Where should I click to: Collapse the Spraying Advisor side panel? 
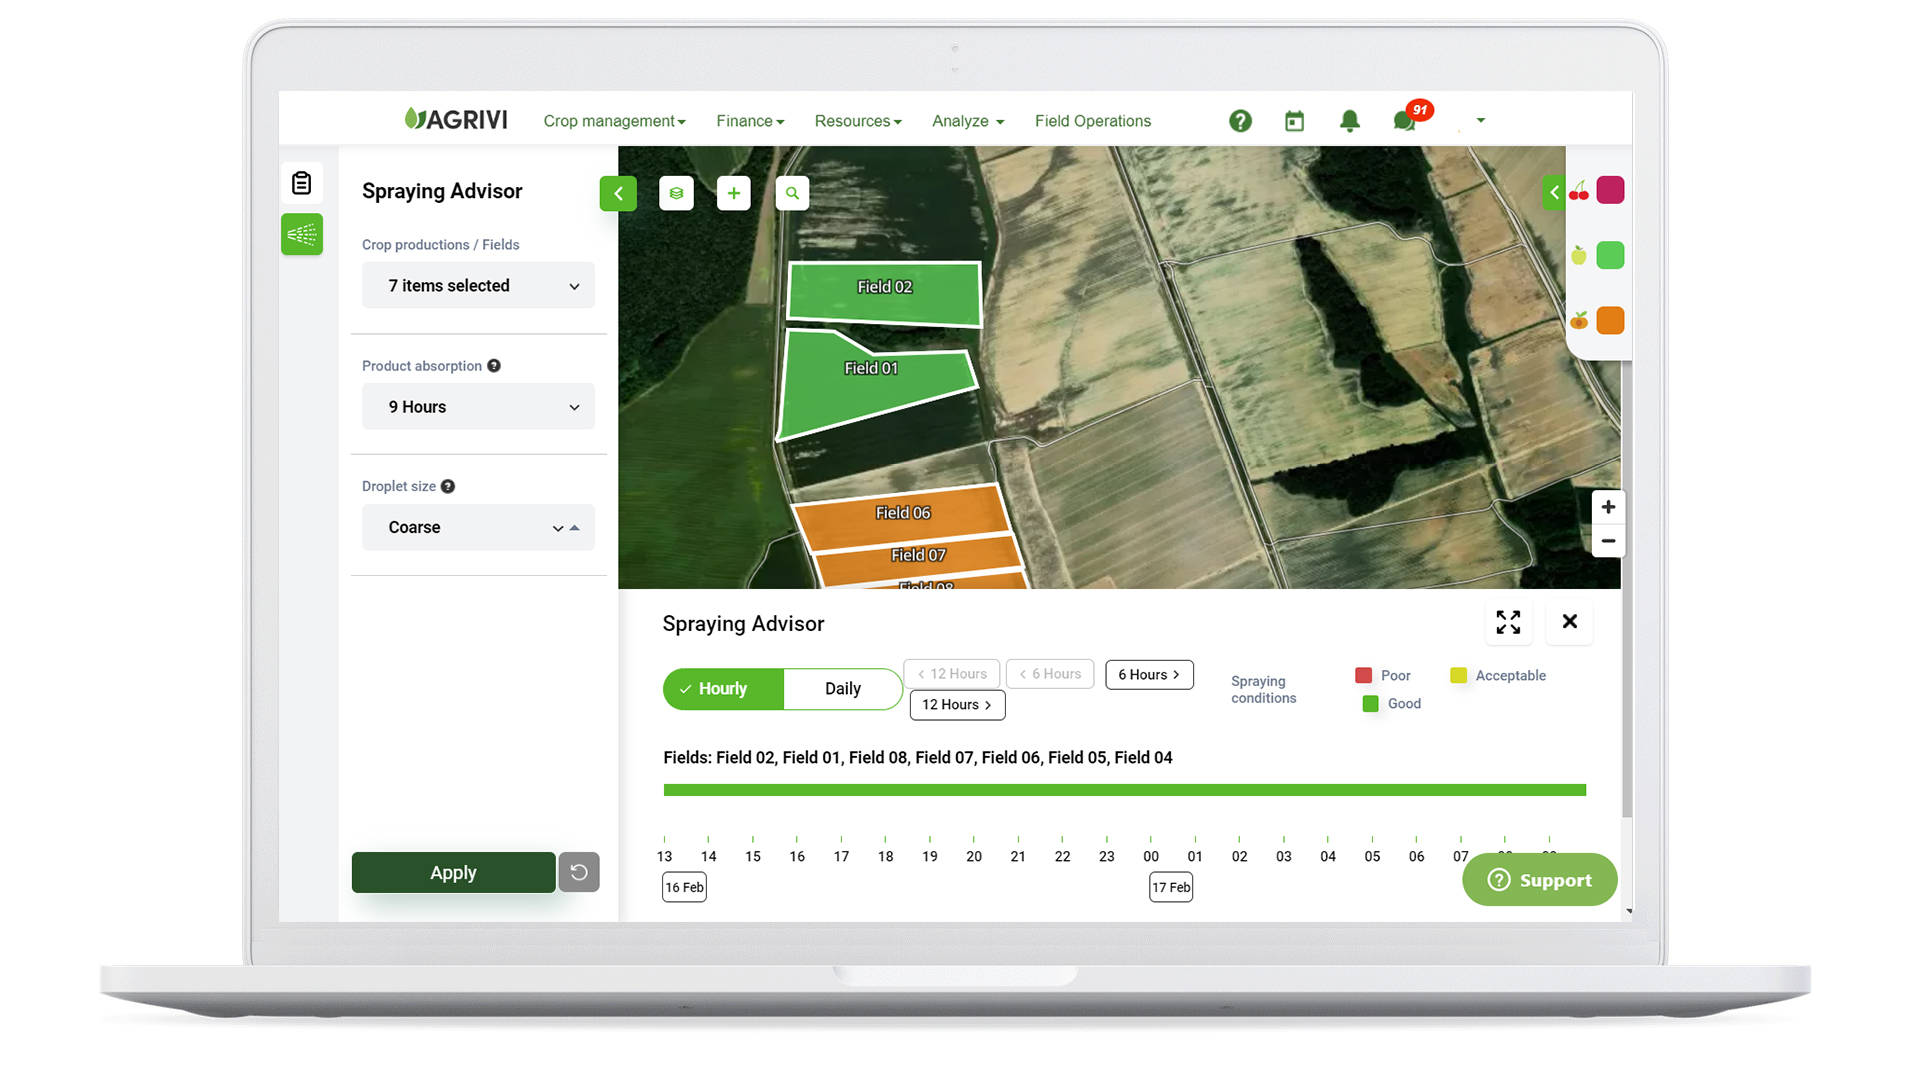618,193
